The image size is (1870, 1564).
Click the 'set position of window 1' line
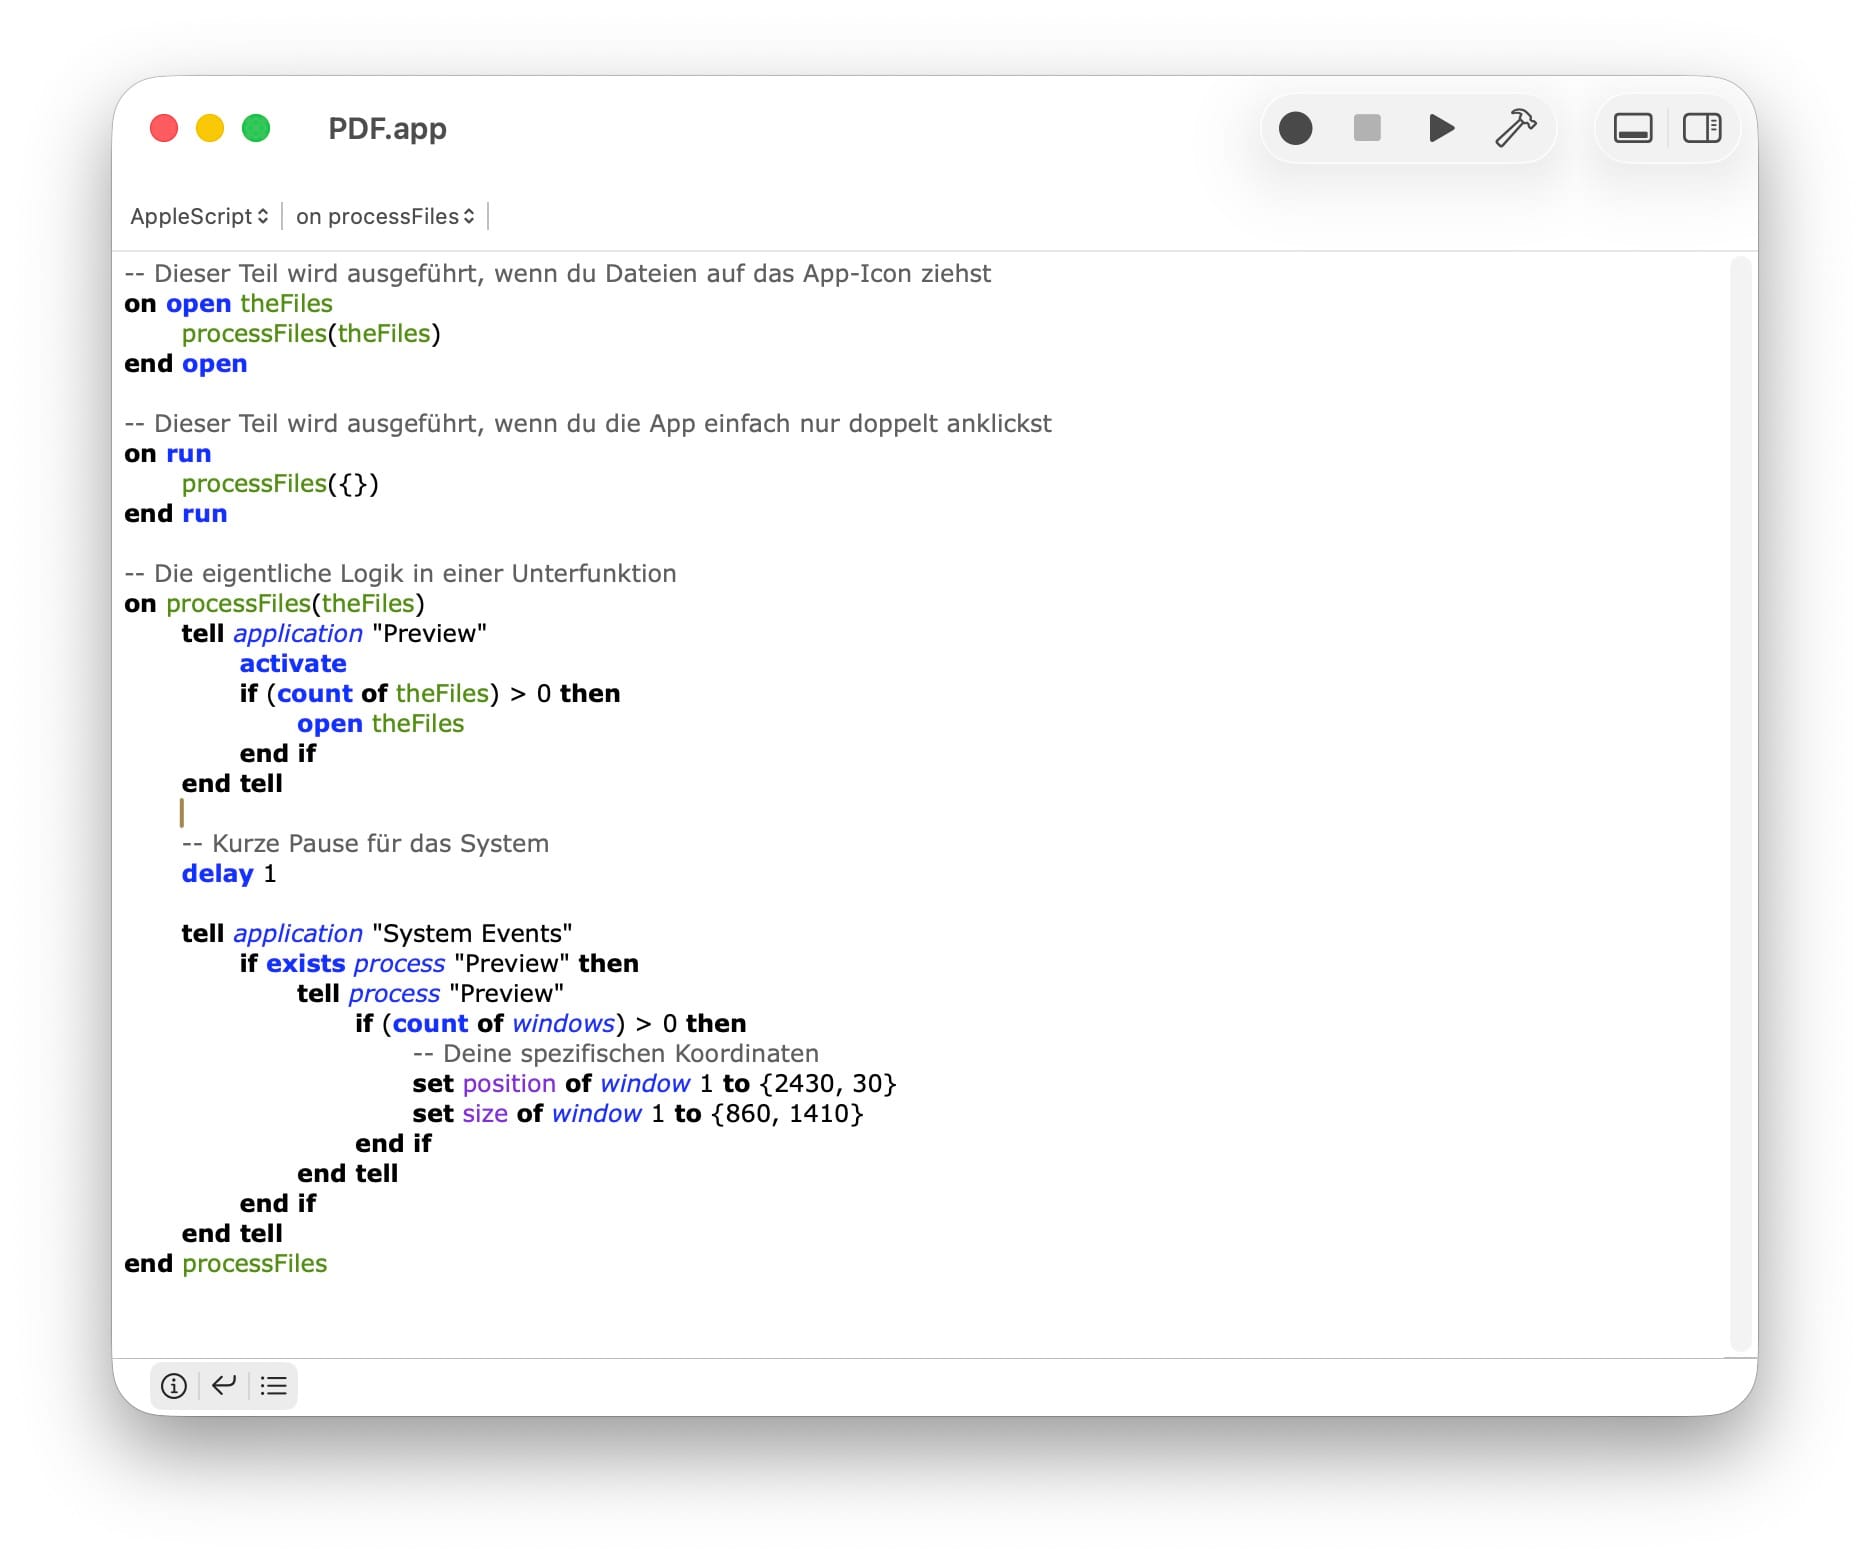[x=654, y=1084]
